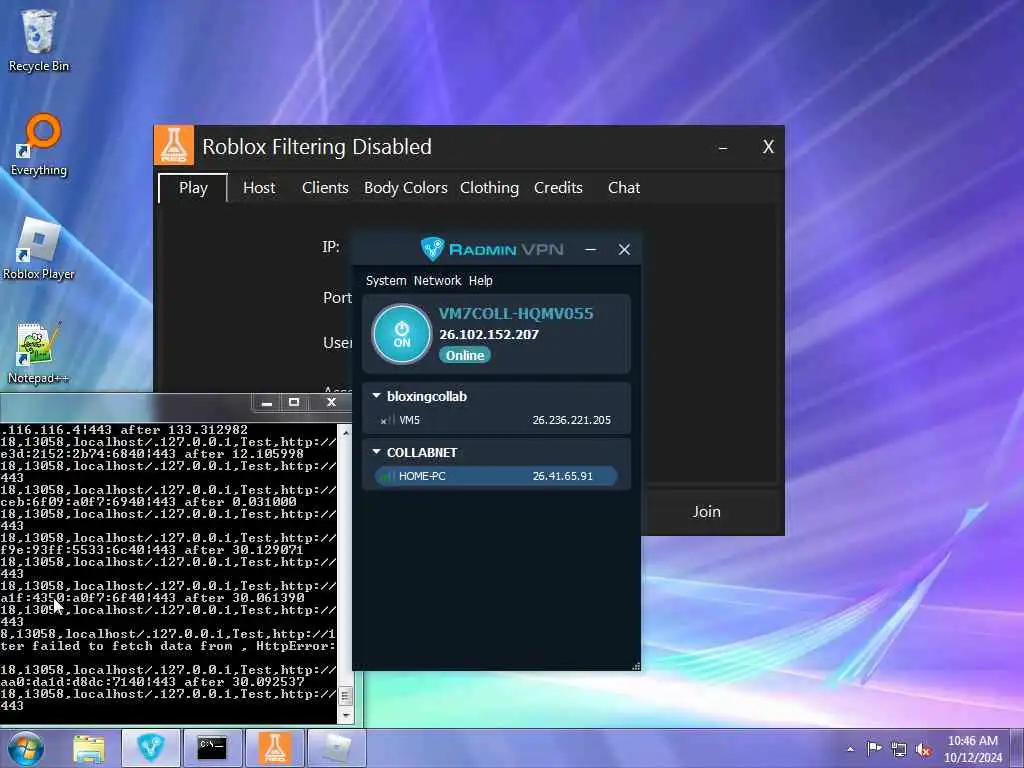Click the console scrollbar down arrow
Viewport: 1024px width, 768px height.
tap(345, 716)
